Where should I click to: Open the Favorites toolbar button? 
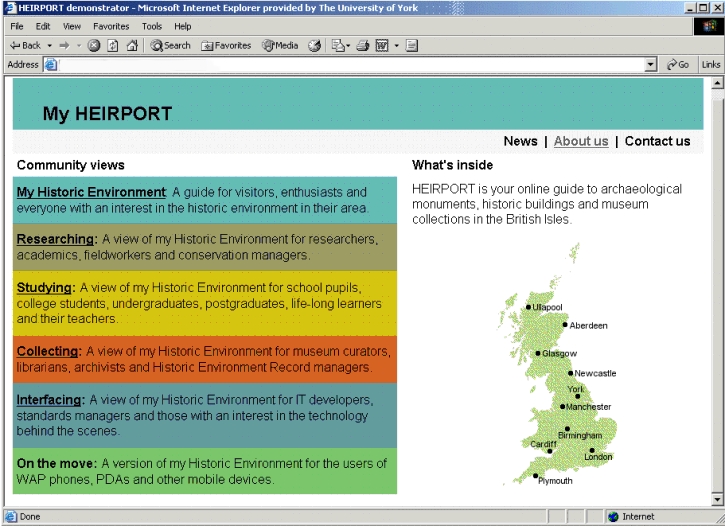click(x=226, y=45)
